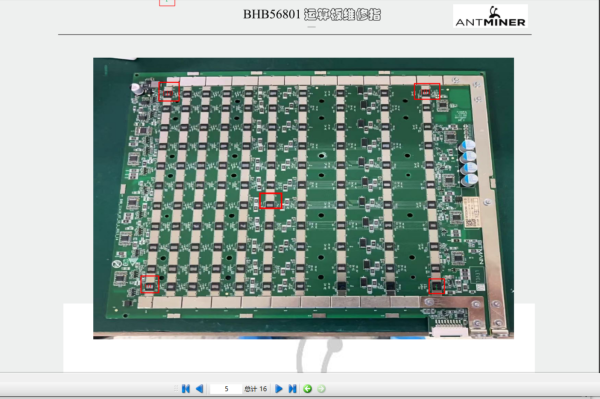Click the page number field showing 5
This screenshot has width=600, height=399.
(226, 389)
